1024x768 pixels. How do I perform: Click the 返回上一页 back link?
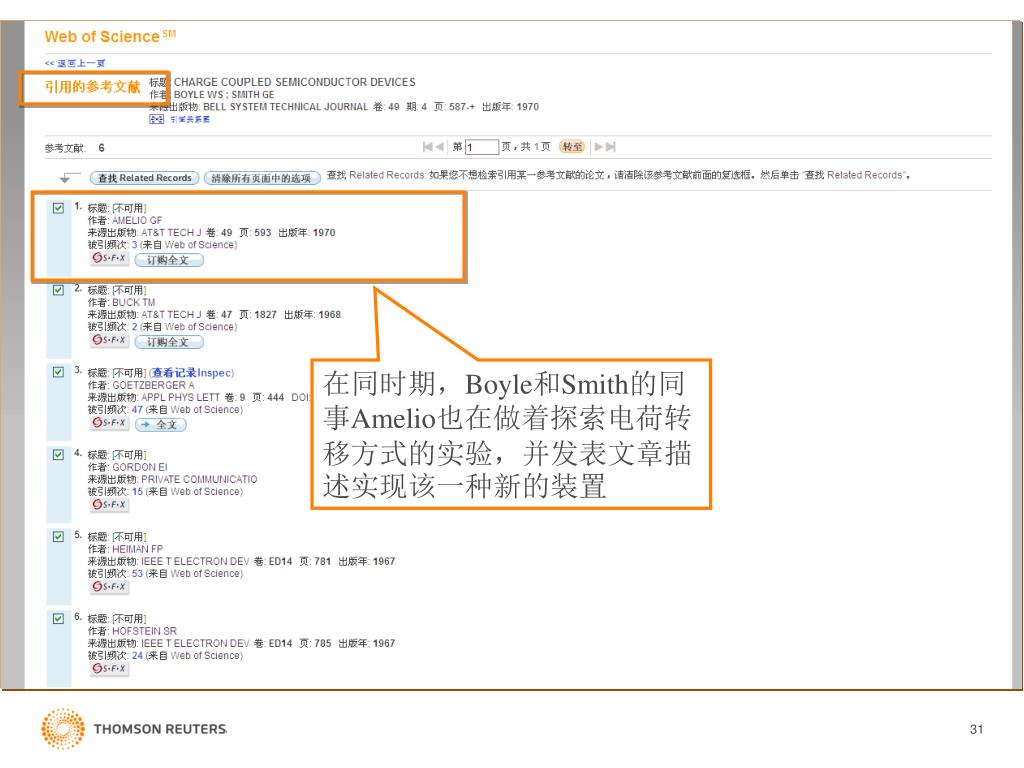pos(75,63)
